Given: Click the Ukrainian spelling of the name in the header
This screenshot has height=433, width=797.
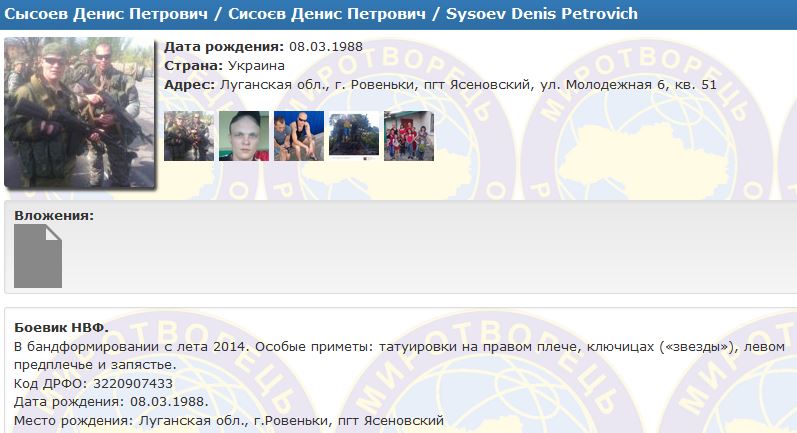Looking at the screenshot, I should coord(327,14).
